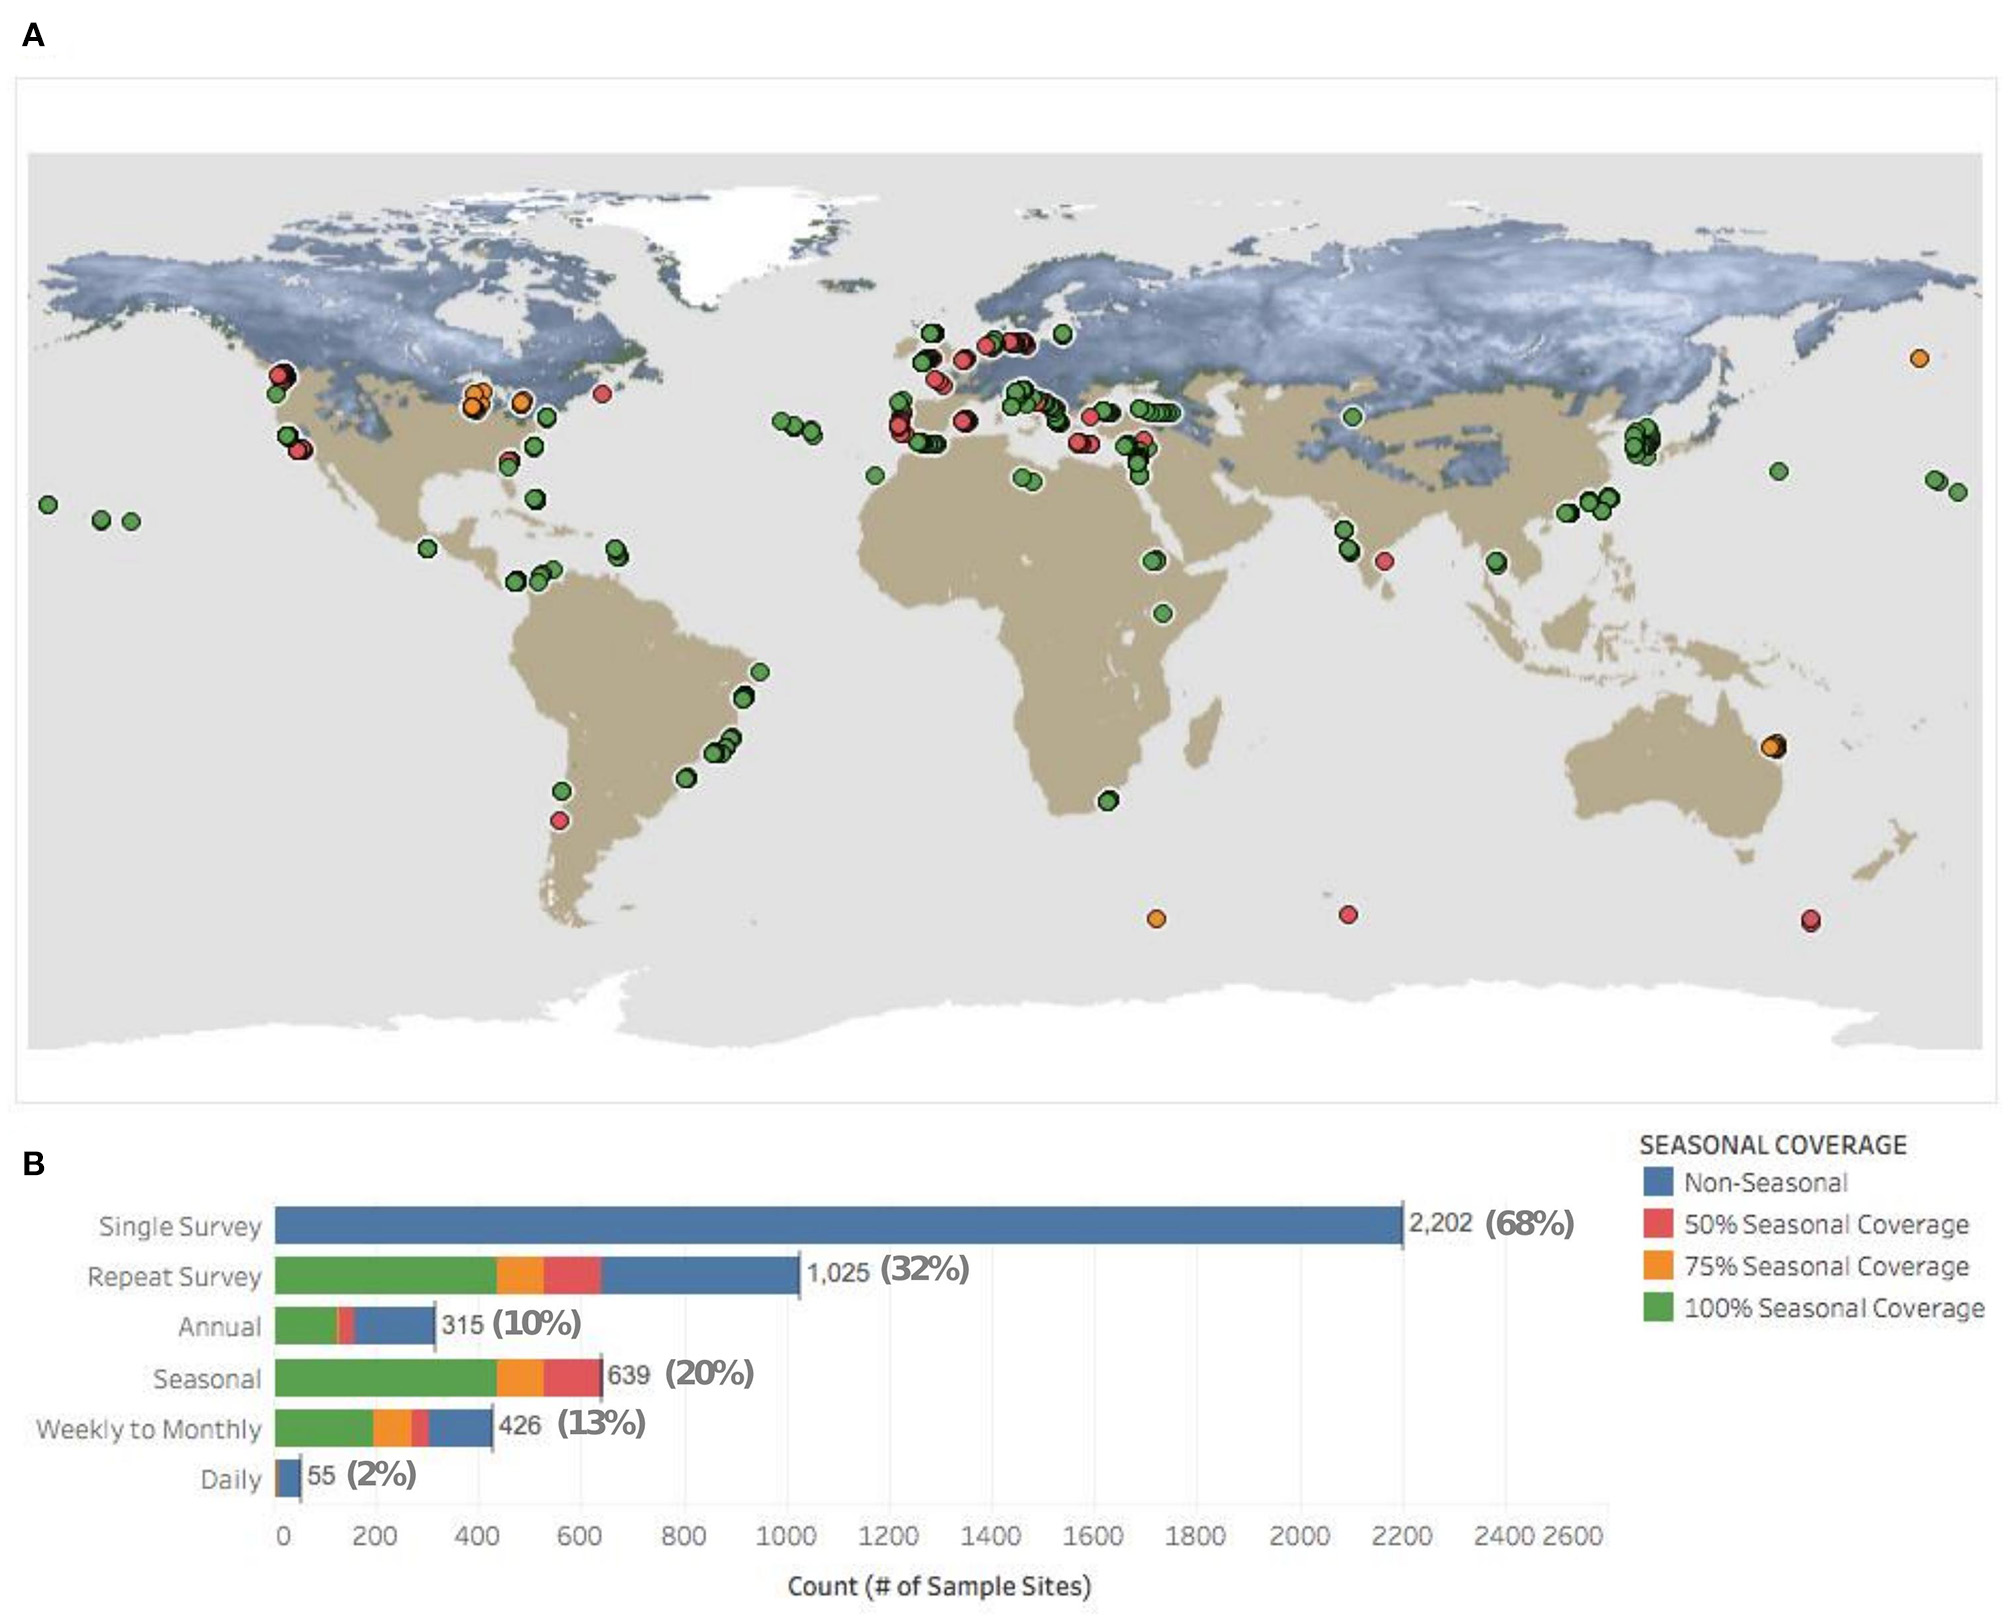Click orange marker in northeastern Australia
Screen dimensions: 2008x1619
click(1771, 747)
